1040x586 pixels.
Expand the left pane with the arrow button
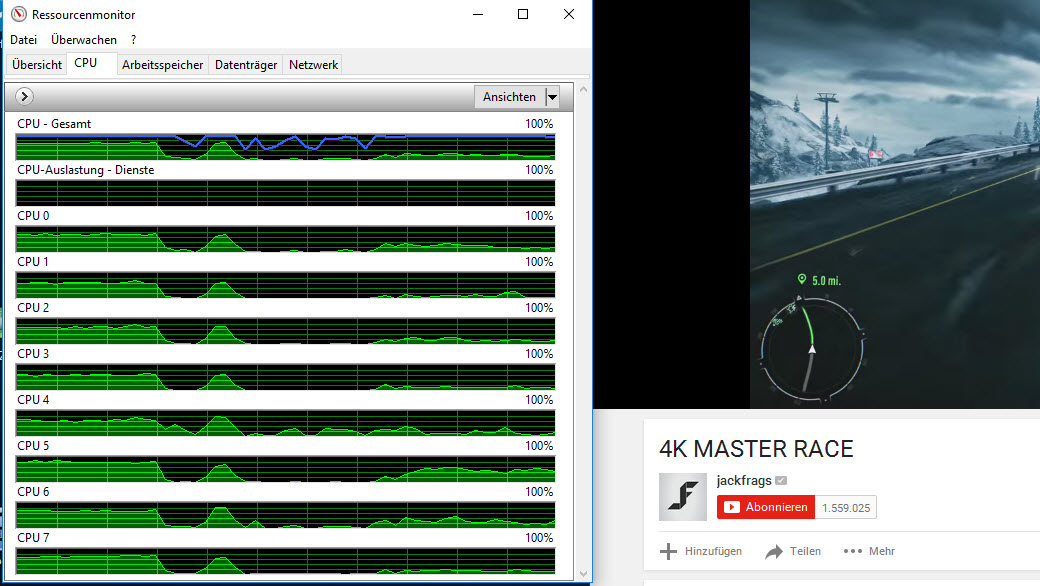coord(25,97)
